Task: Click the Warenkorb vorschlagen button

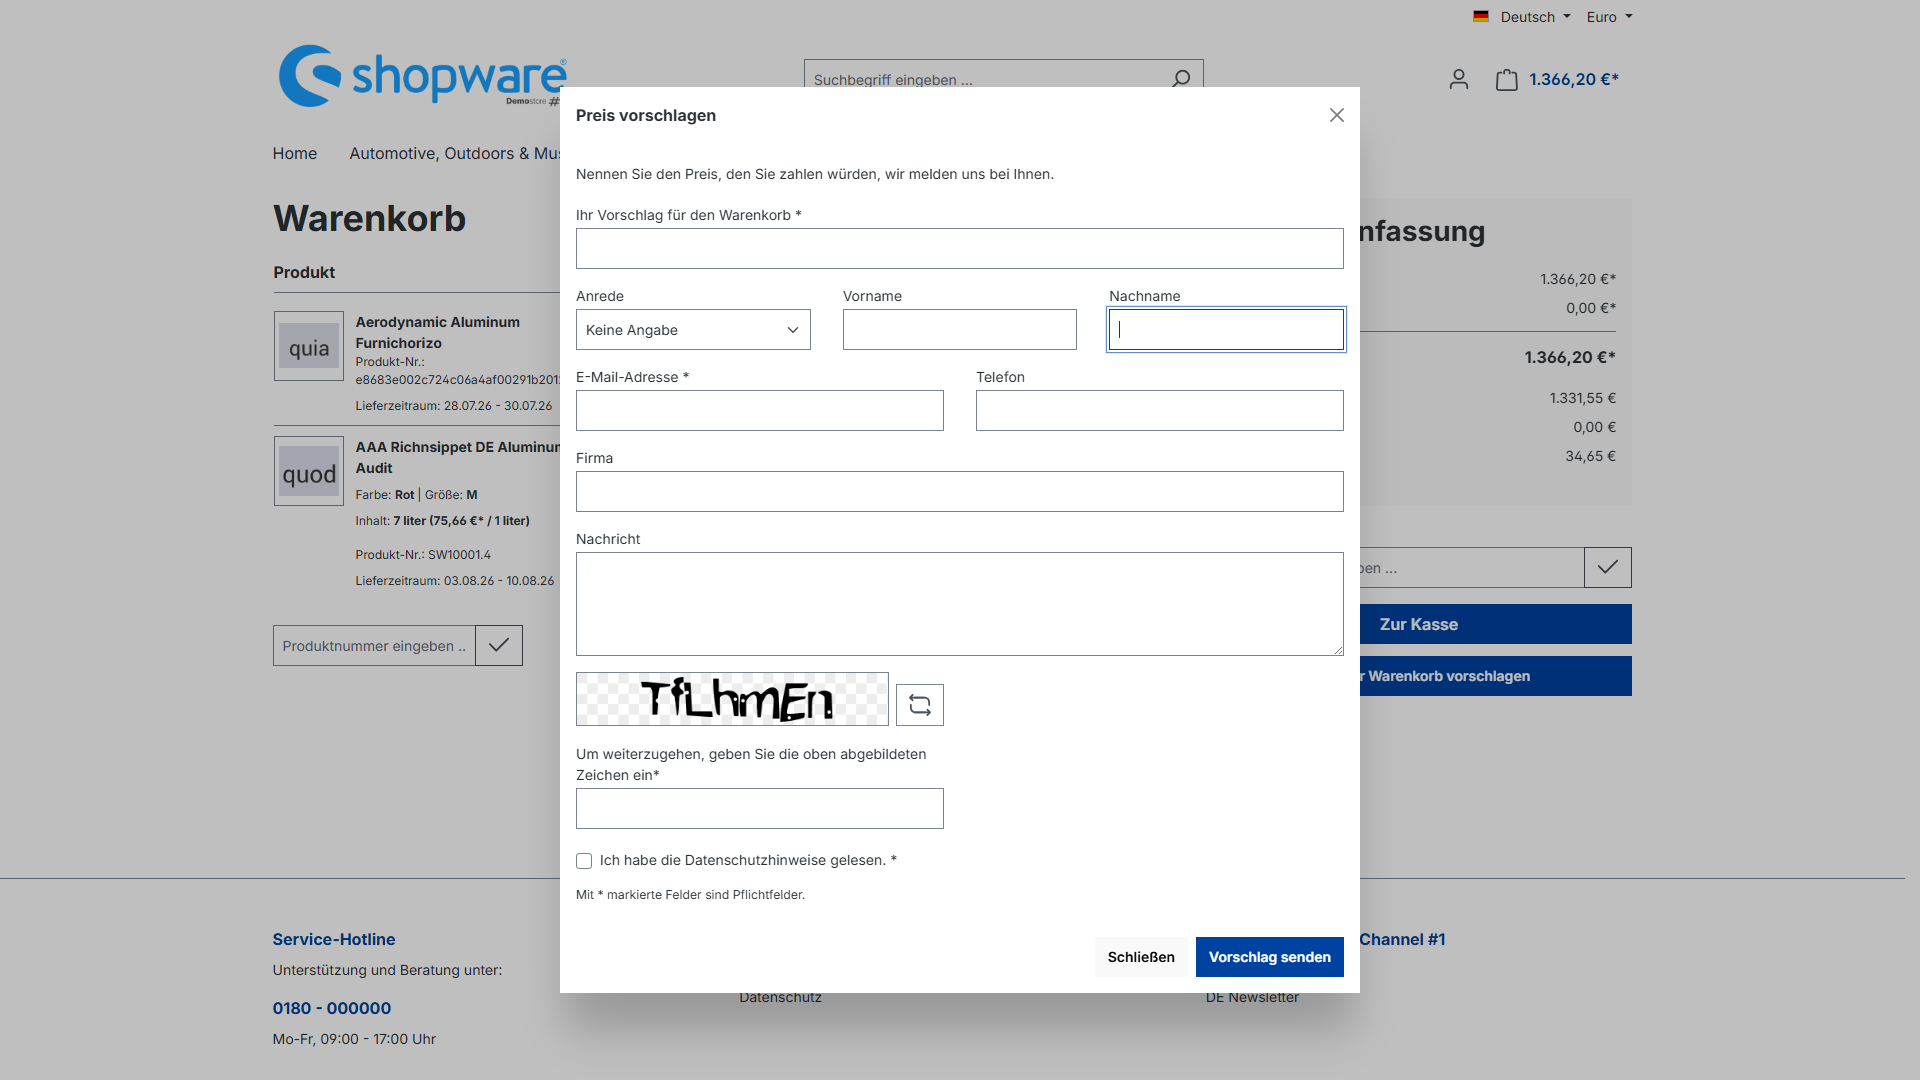Action: 1496,676
